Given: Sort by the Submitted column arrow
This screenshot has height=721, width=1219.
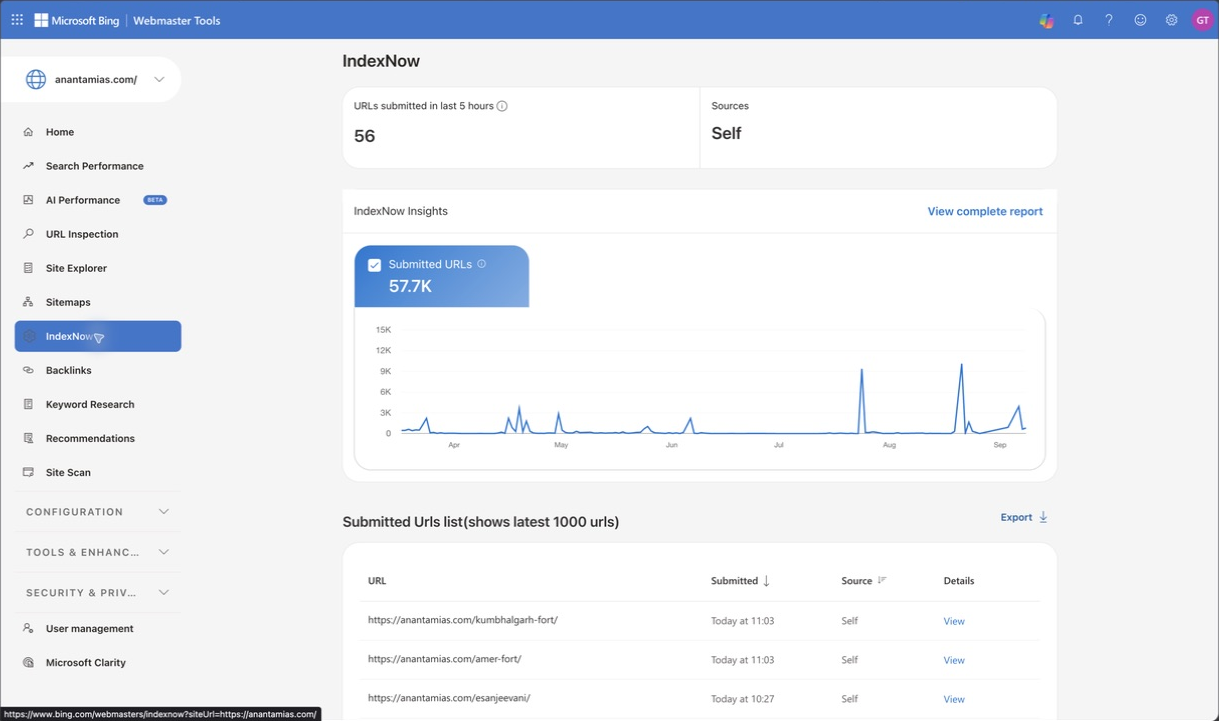Looking at the screenshot, I should pos(766,581).
